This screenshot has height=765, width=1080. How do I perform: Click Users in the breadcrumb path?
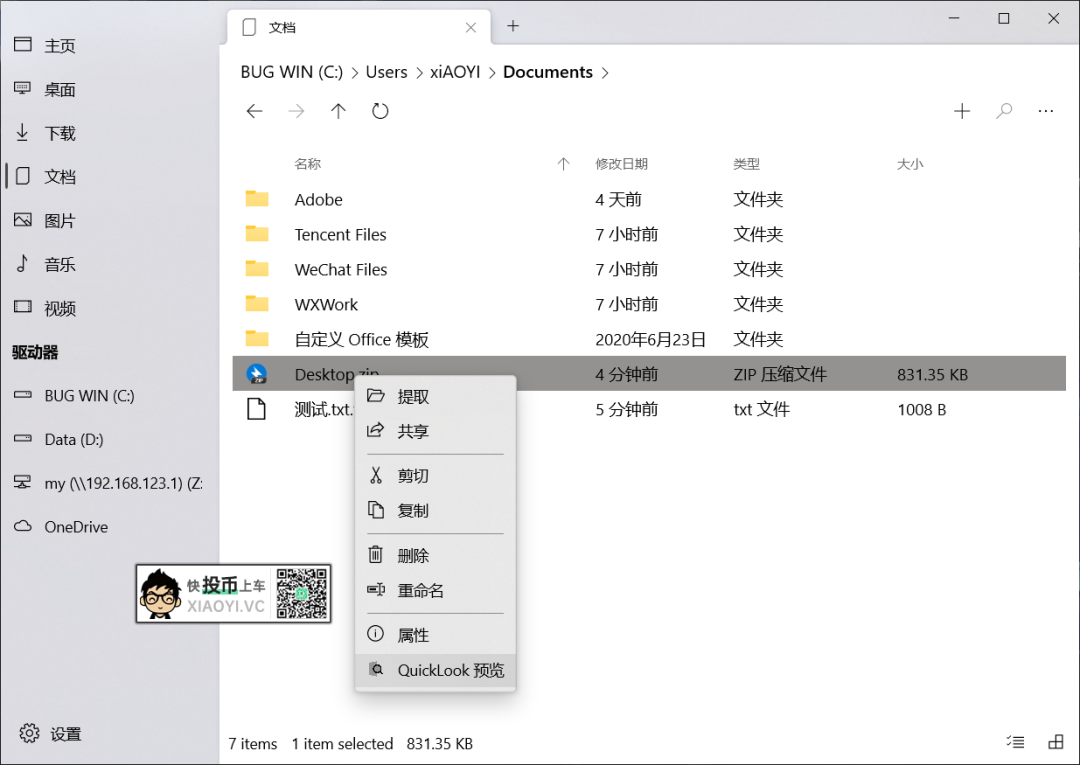(386, 72)
